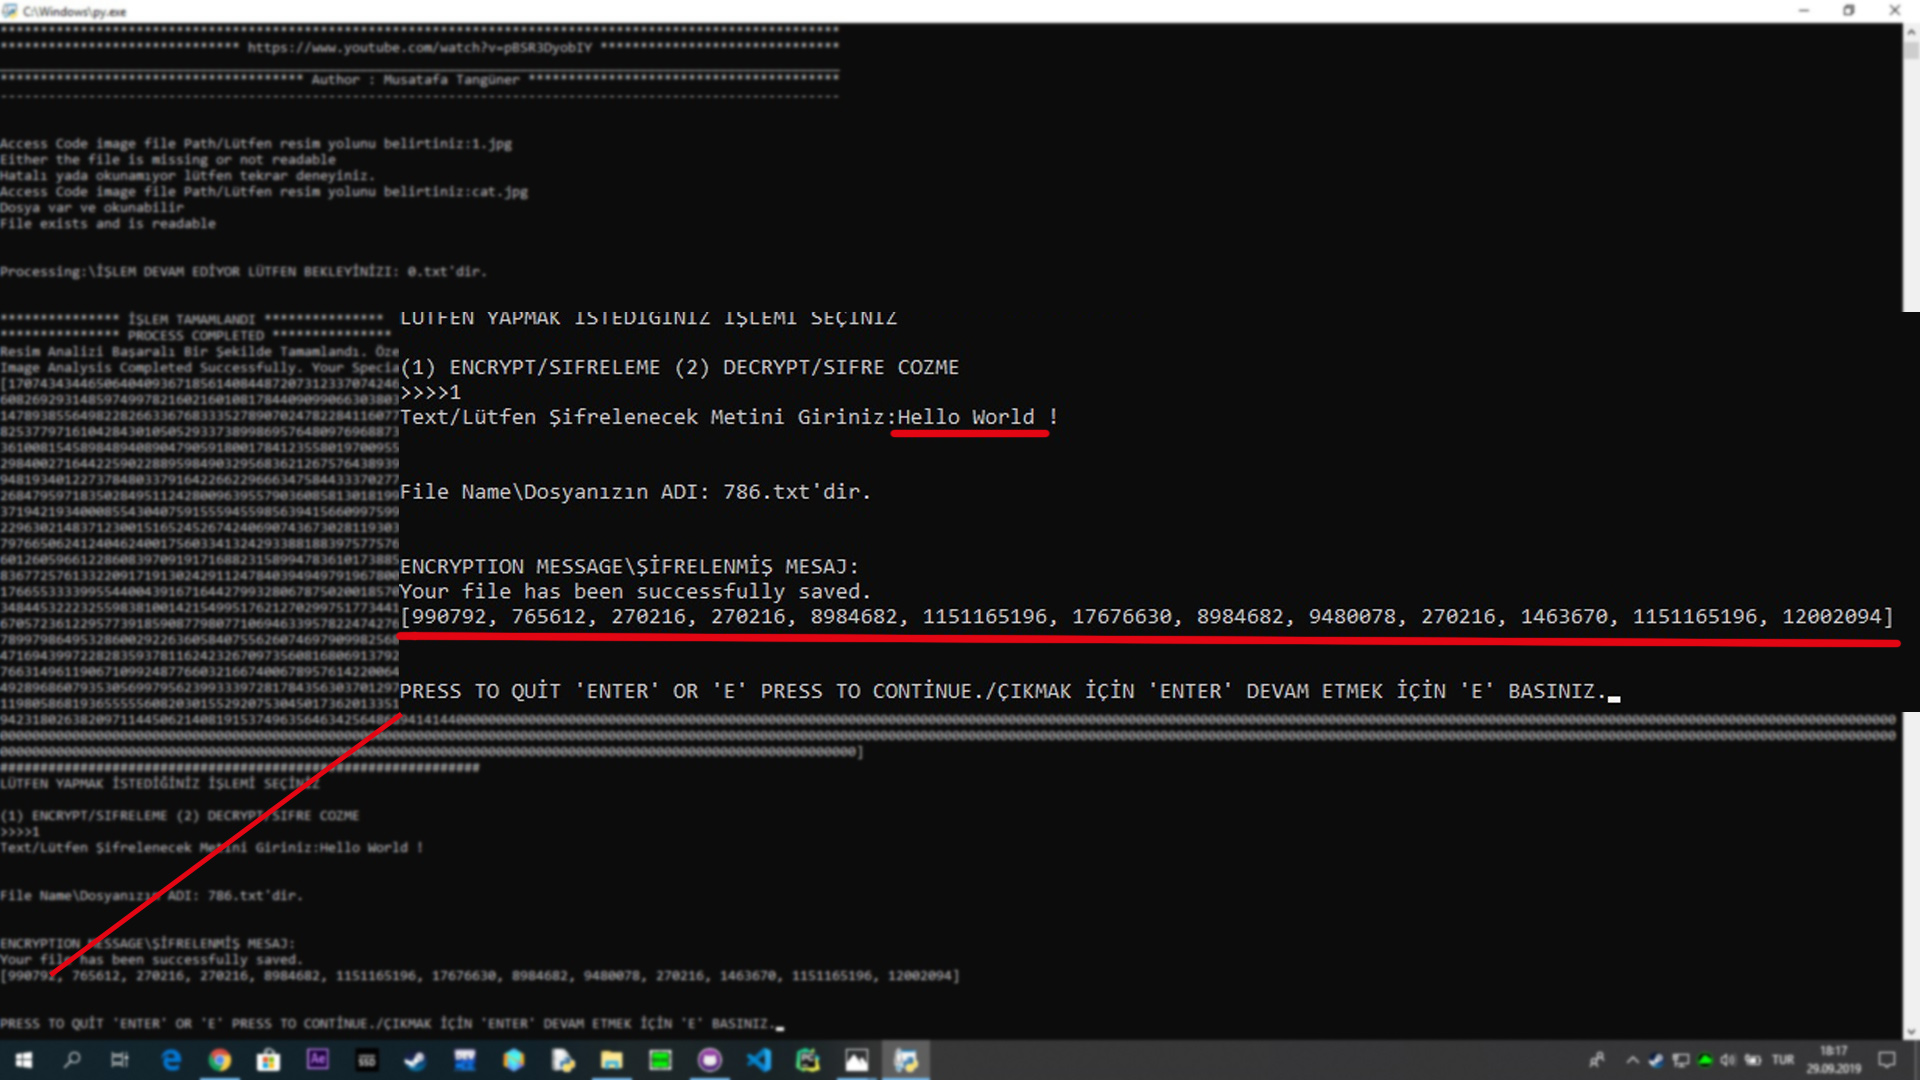Open the py.exe title bar system menu icon

pyautogui.click(x=10, y=11)
